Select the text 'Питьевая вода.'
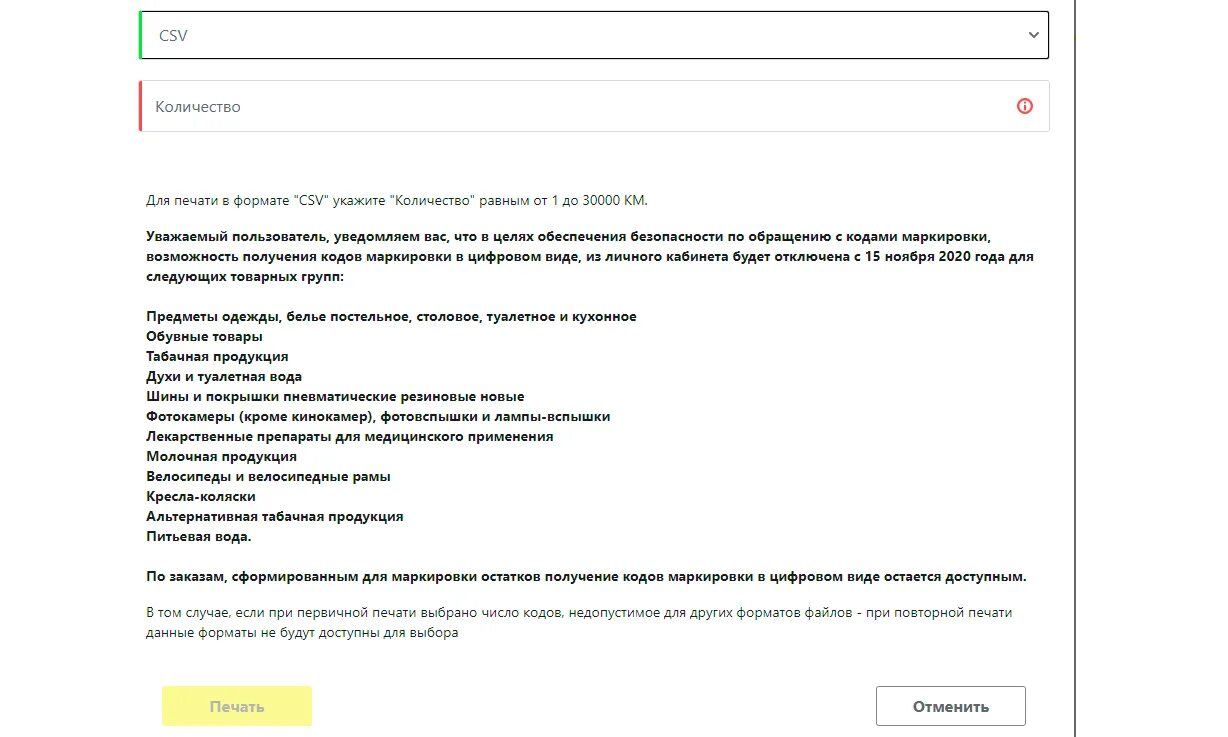The image size is (1228, 737). (199, 536)
